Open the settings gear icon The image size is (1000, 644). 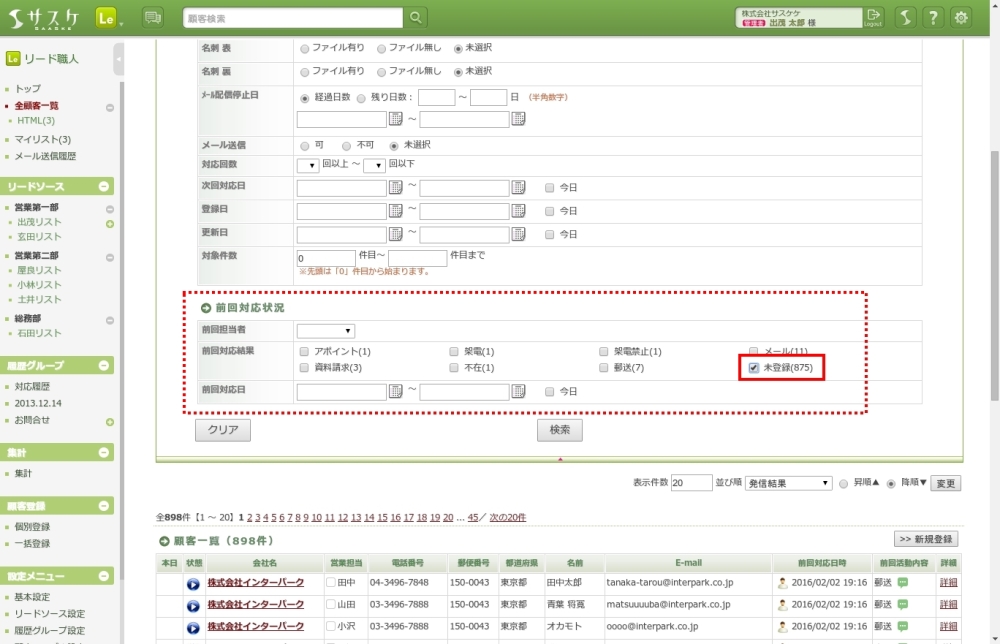point(961,18)
